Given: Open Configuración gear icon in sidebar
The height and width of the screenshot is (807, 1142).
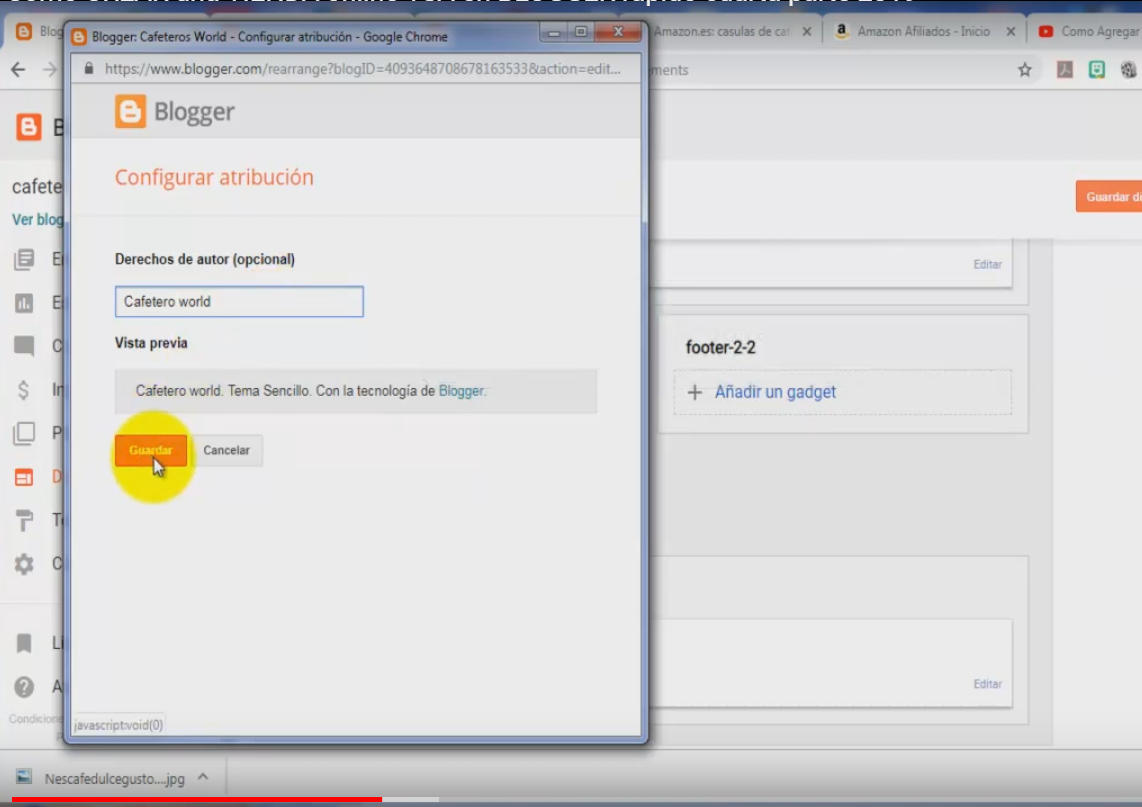Looking at the screenshot, I should (x=24, y=564).
